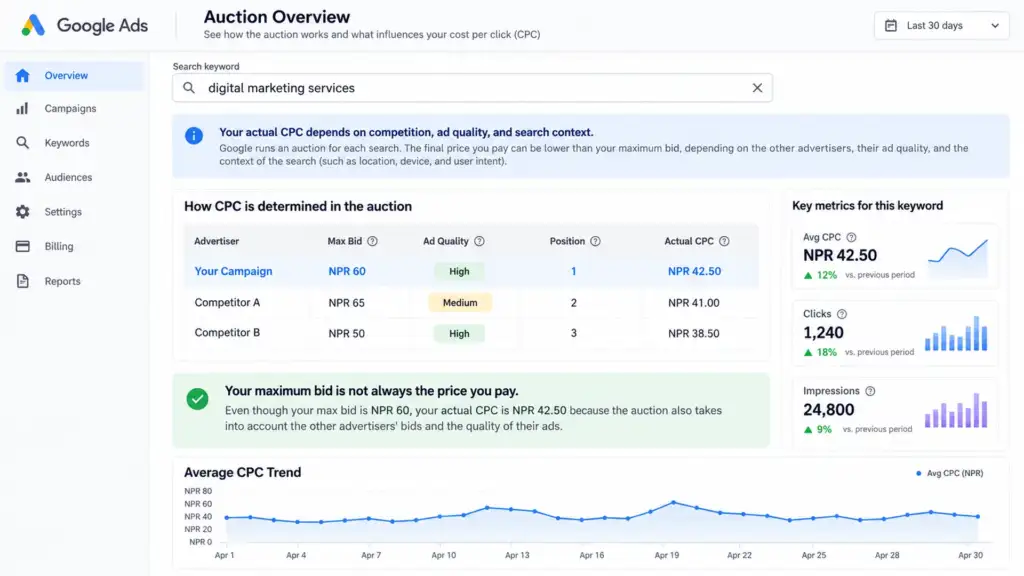Clear the search keyword with X

[757, 88]
